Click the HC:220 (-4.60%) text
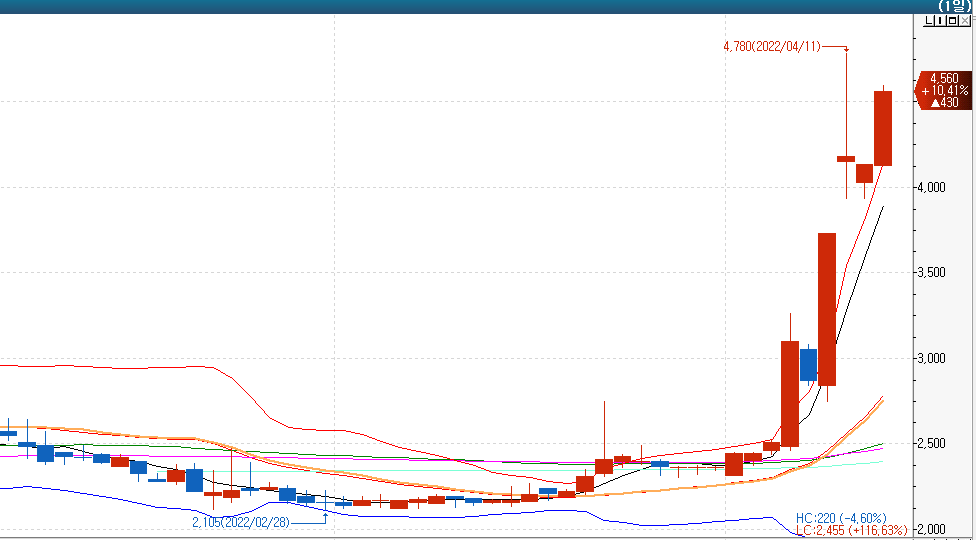 [x=841, y=518]
